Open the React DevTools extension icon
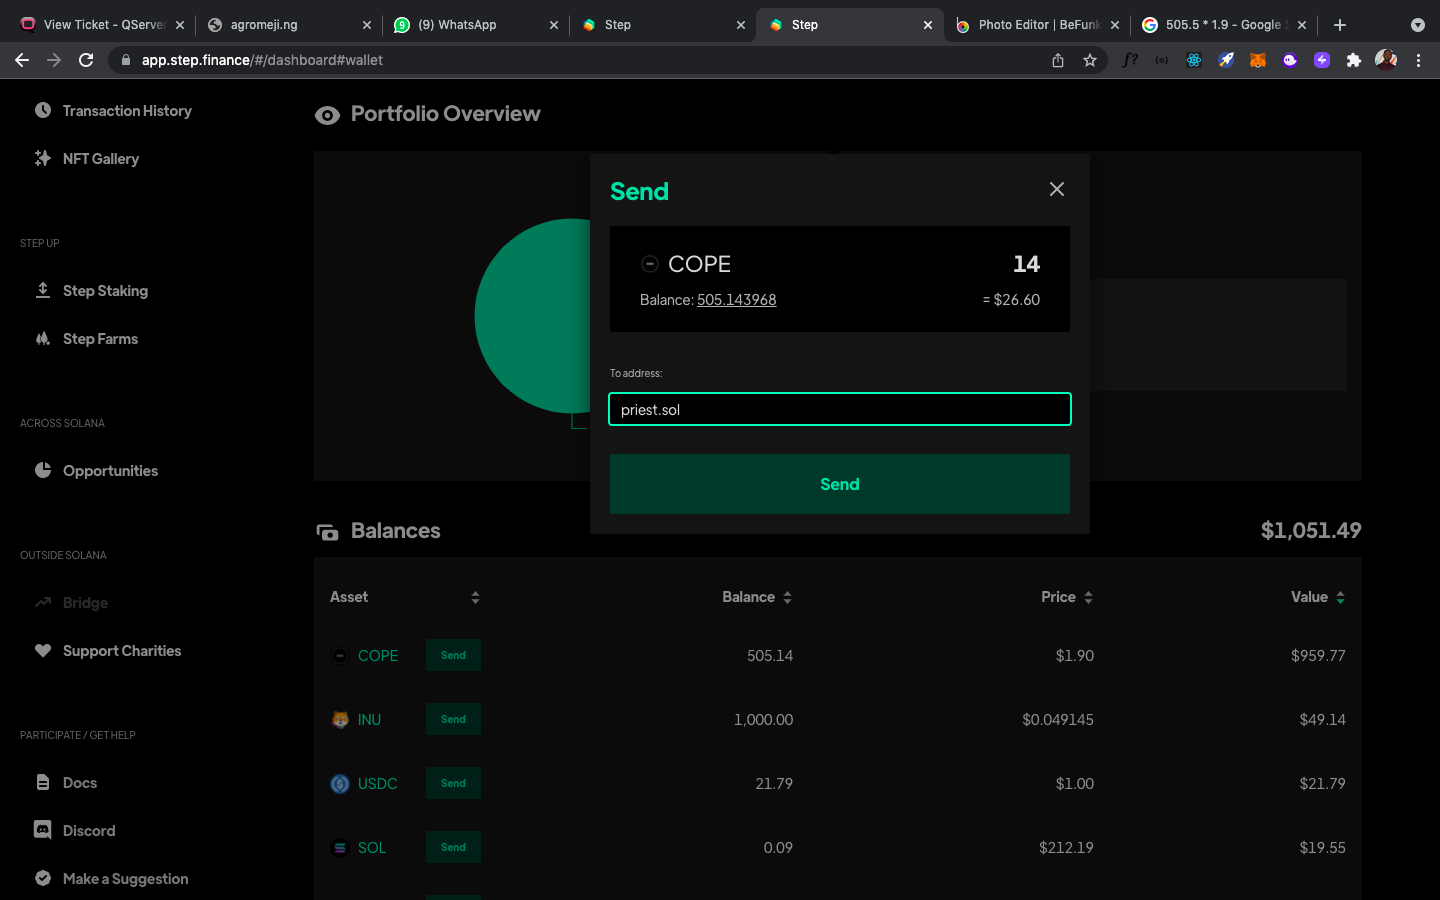1440x900 pixels. 1194,60
